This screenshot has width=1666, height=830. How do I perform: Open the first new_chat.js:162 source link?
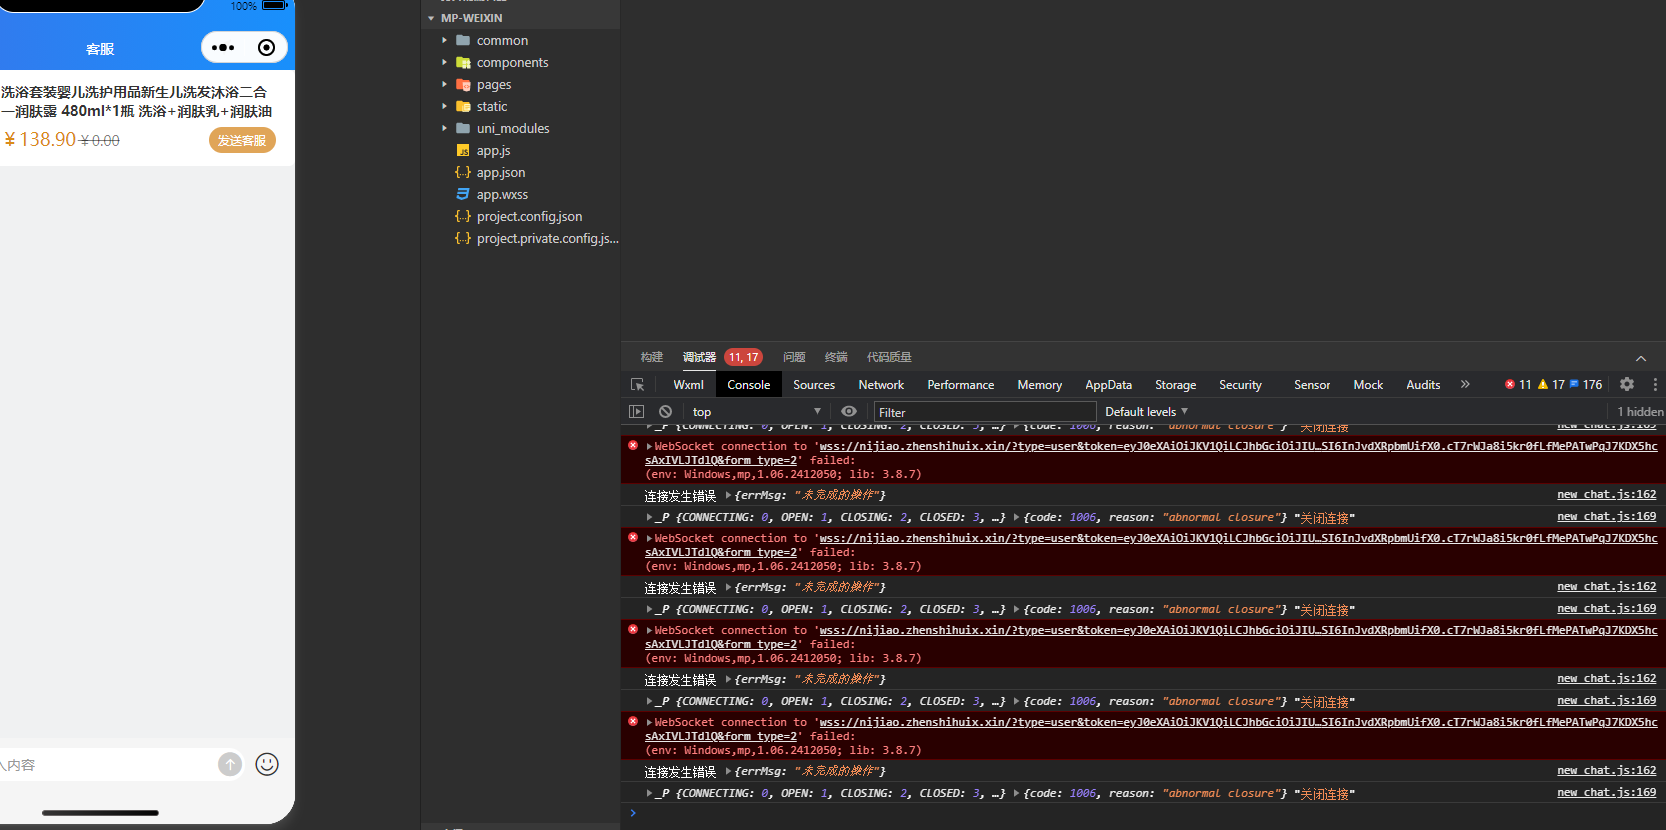(x=1606, y=494)
